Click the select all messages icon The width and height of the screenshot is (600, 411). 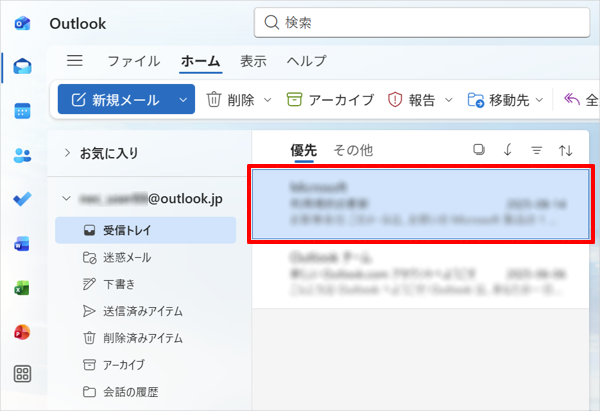click(x=479, y=150)
